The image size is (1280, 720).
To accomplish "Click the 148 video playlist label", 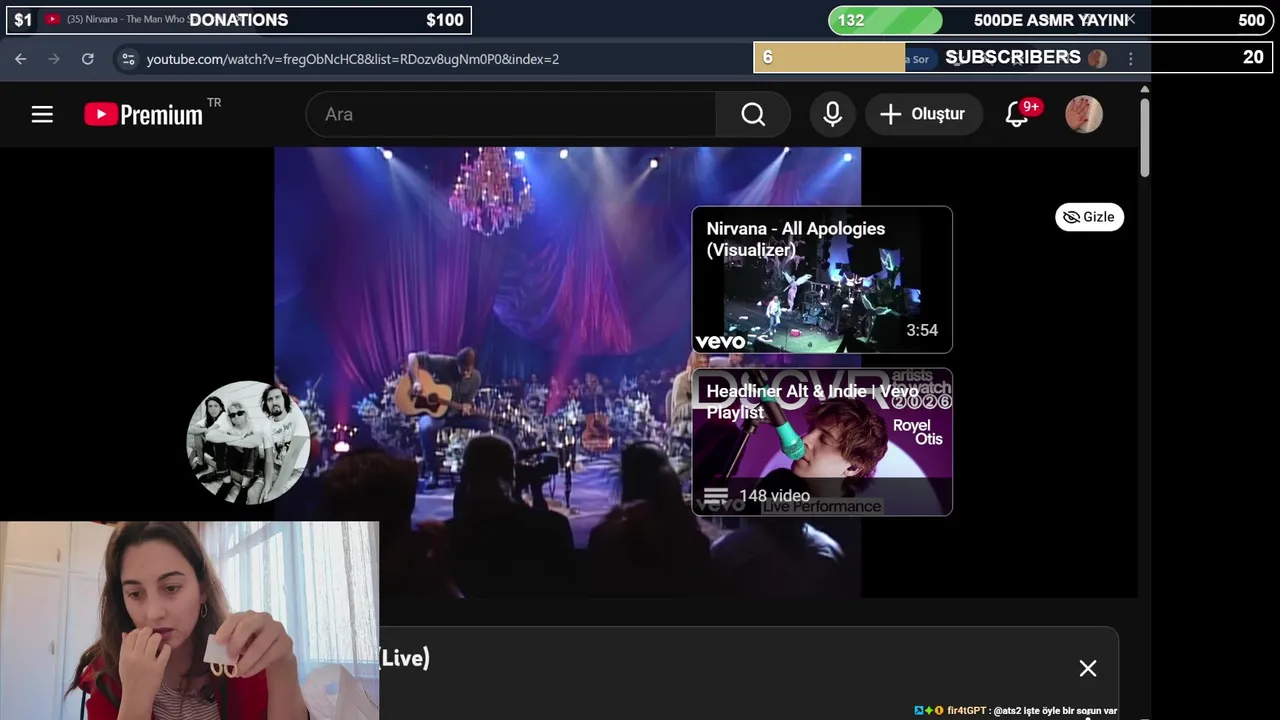I will click(x=774, y=496).
